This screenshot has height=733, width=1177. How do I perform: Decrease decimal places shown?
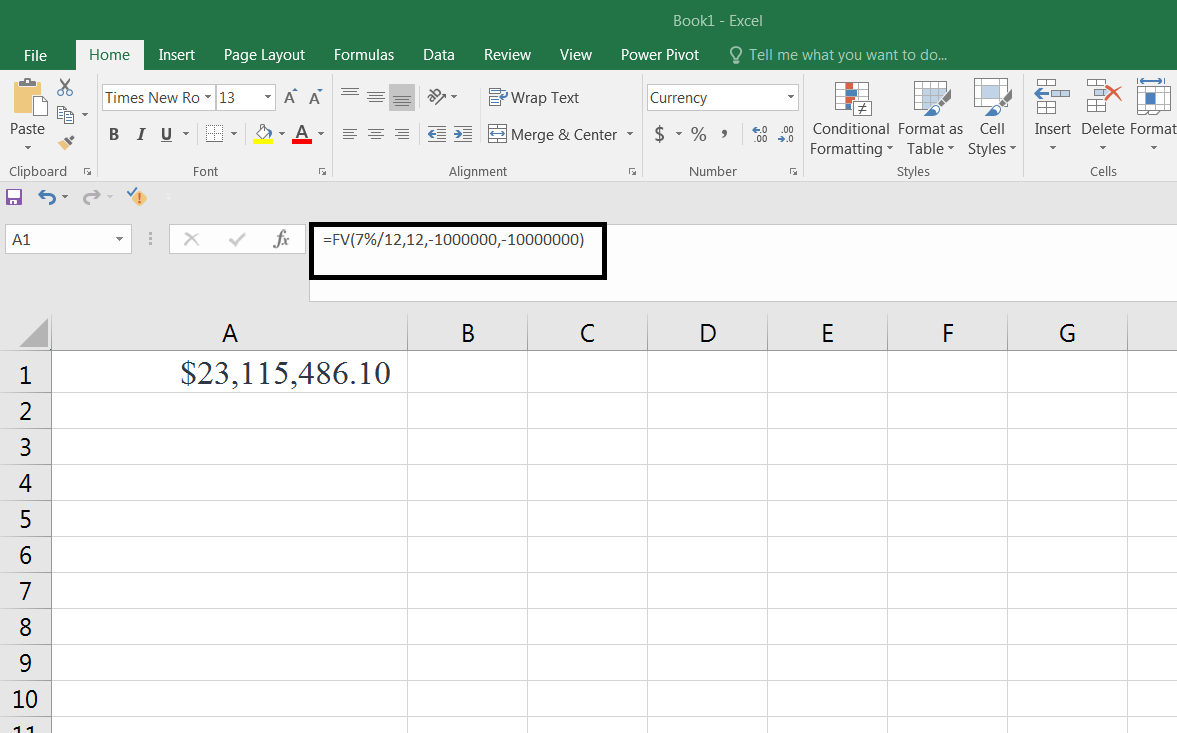(x=786, y=134)
